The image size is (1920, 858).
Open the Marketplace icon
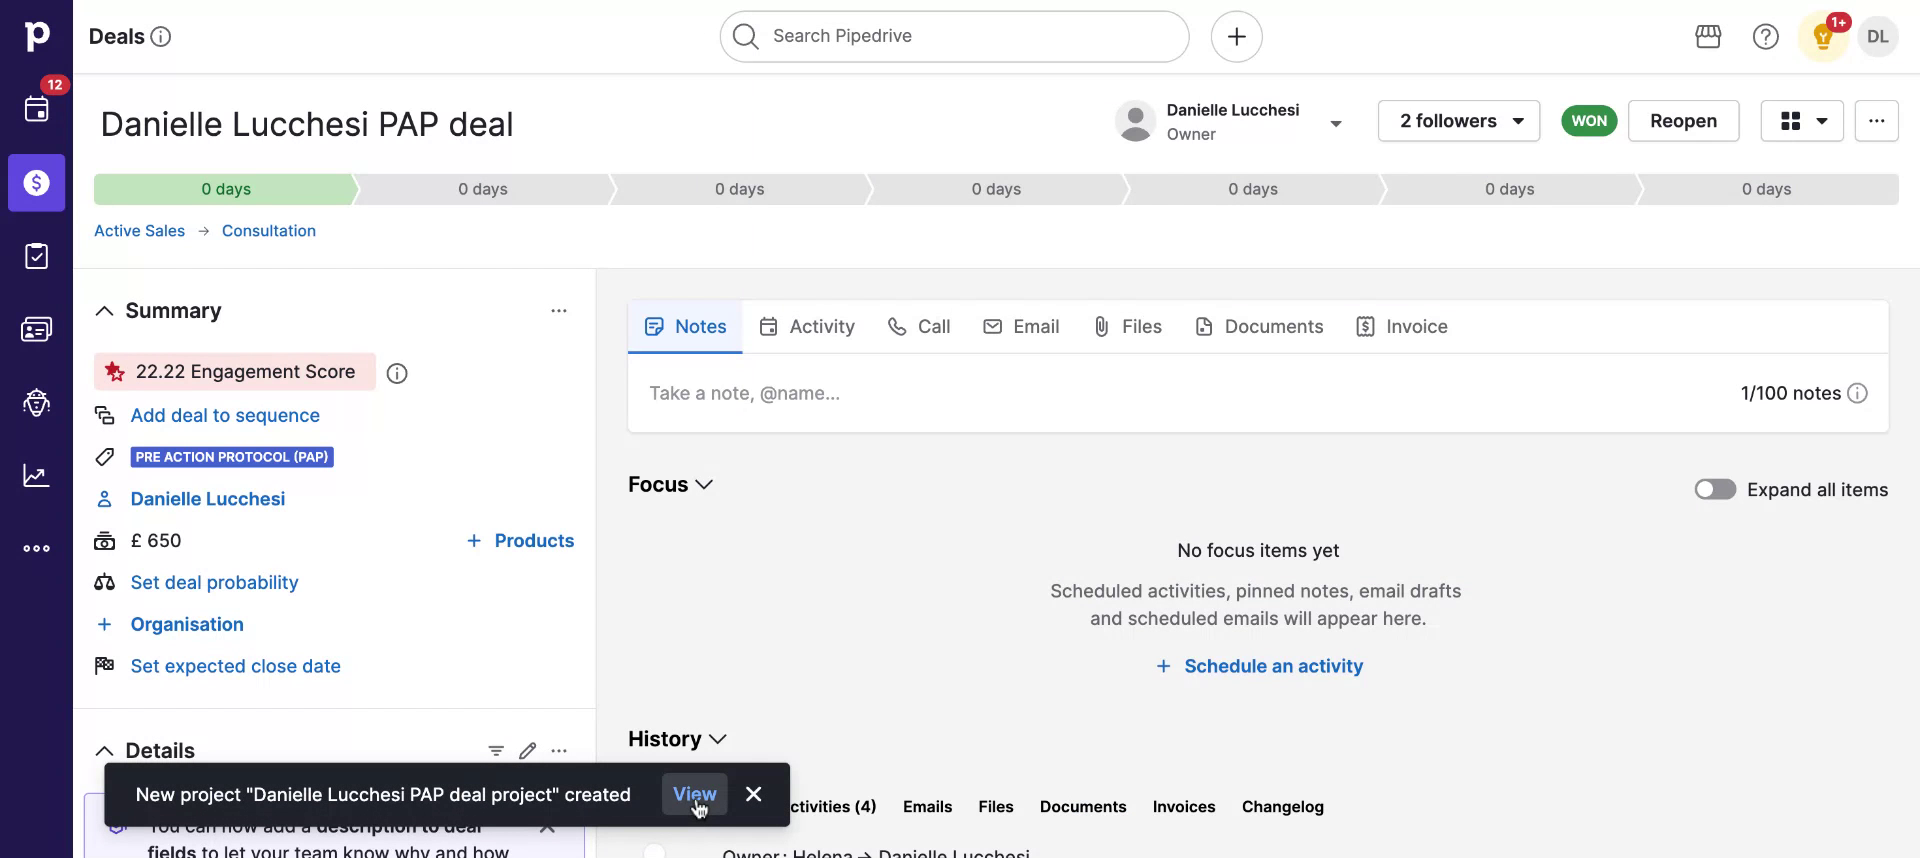coord(1708,37)
